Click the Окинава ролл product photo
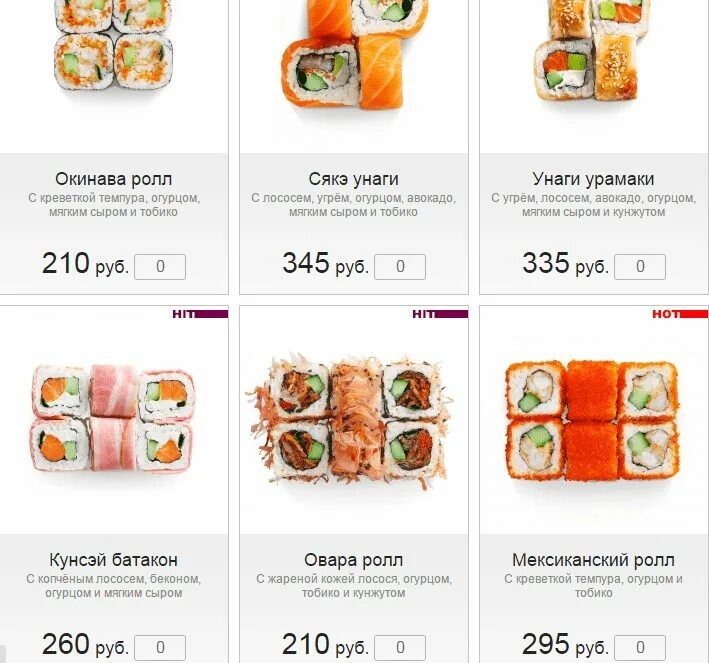Image resolution: width=709 pixels, height=663 pixels. click(x=113, y=46)
